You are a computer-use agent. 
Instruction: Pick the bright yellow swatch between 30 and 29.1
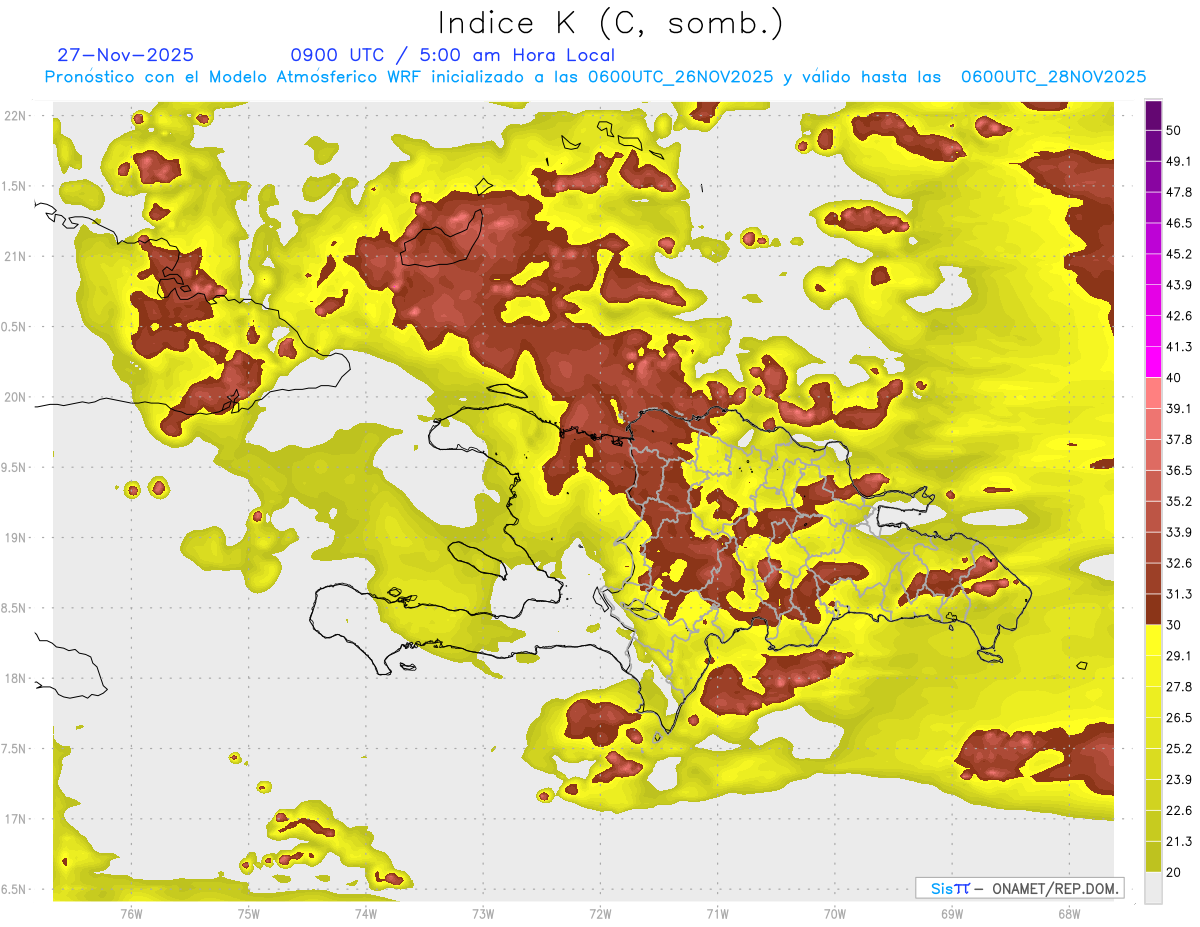tap(1153, 640)
